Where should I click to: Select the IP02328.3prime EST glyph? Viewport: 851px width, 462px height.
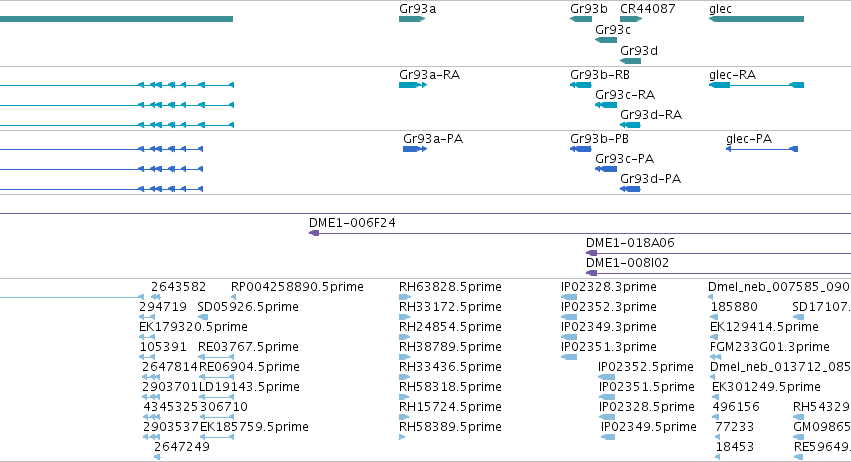(x=569, y=297)
